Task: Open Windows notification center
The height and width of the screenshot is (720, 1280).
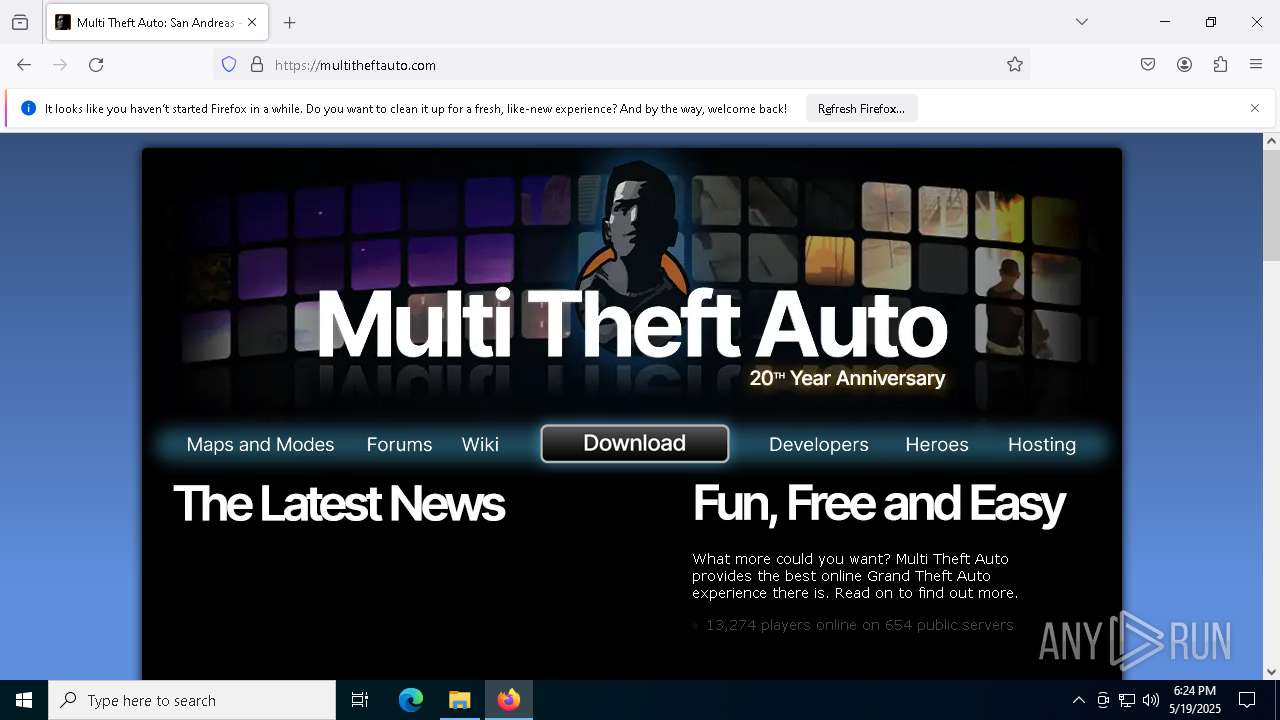Action: [x=1247, y=700]
